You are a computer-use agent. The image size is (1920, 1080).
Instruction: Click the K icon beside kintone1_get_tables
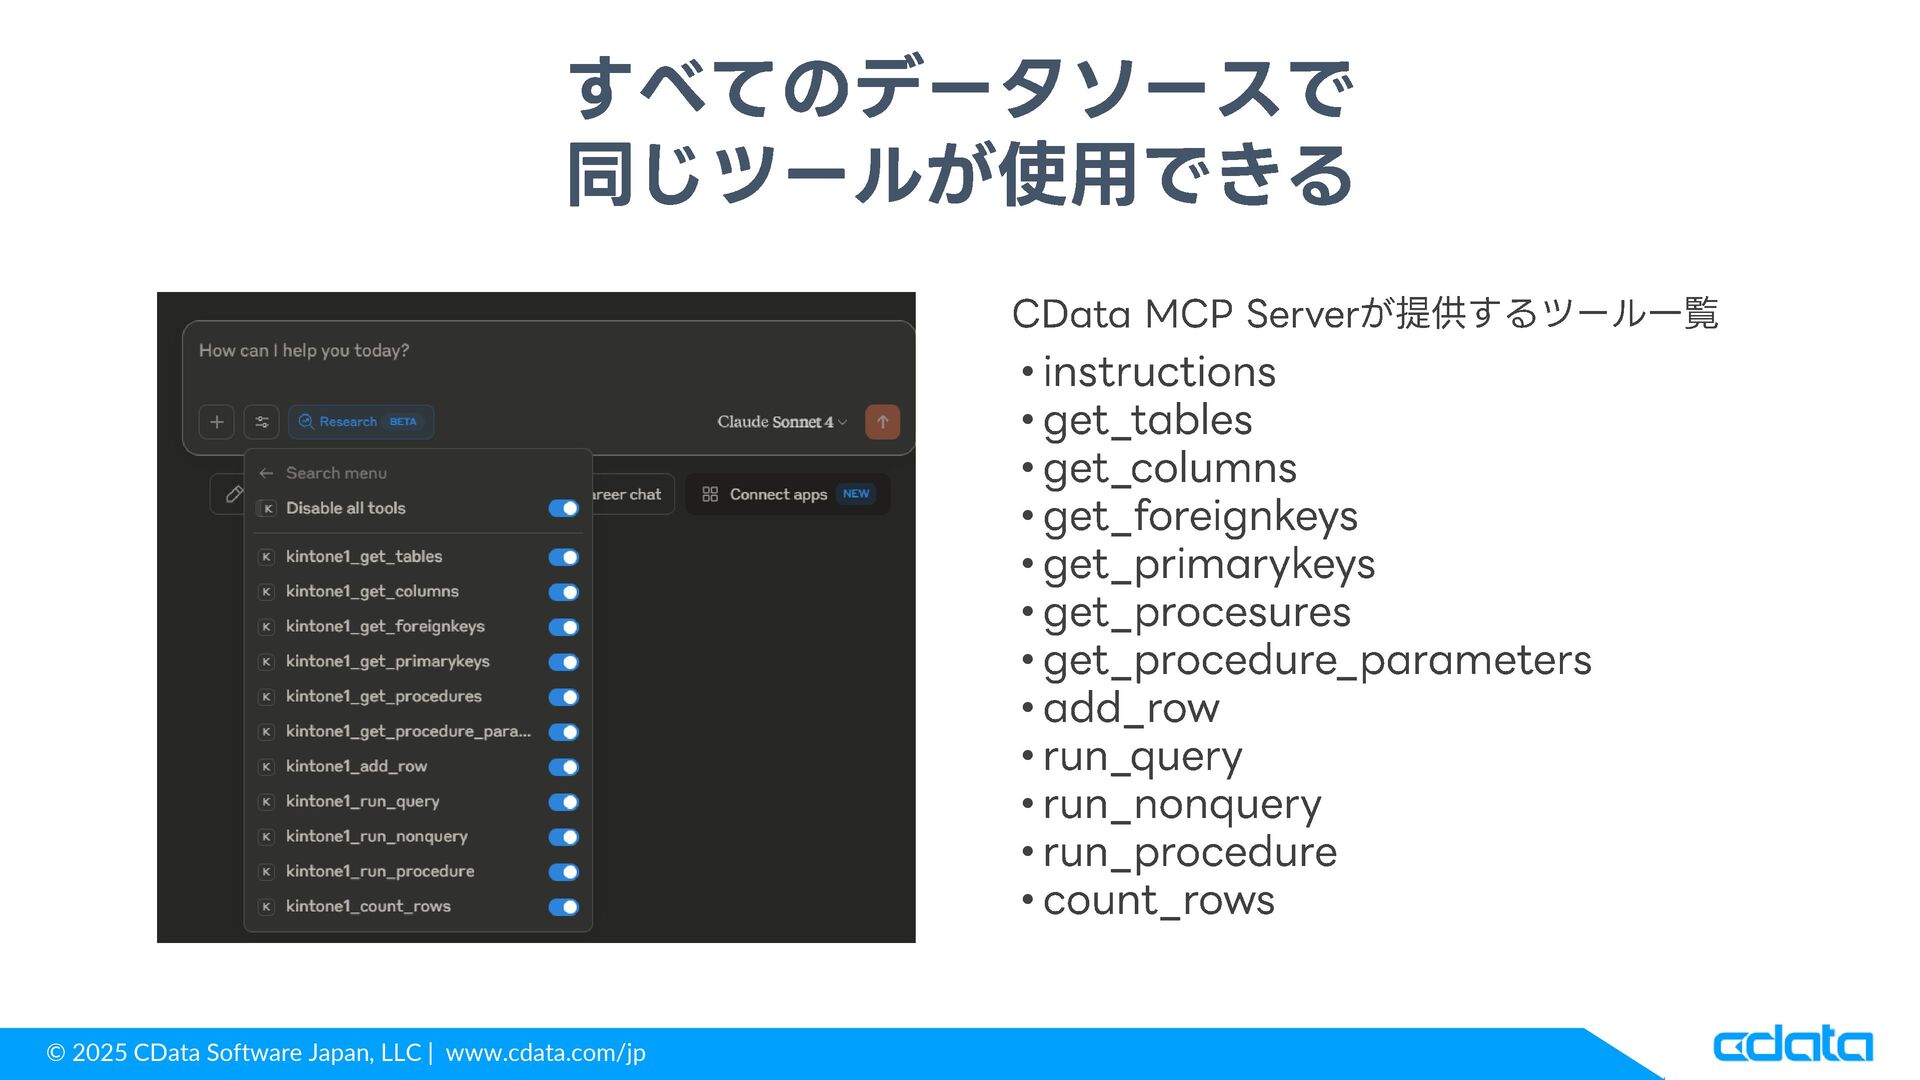pyautogui.click(x=266, y=557)
